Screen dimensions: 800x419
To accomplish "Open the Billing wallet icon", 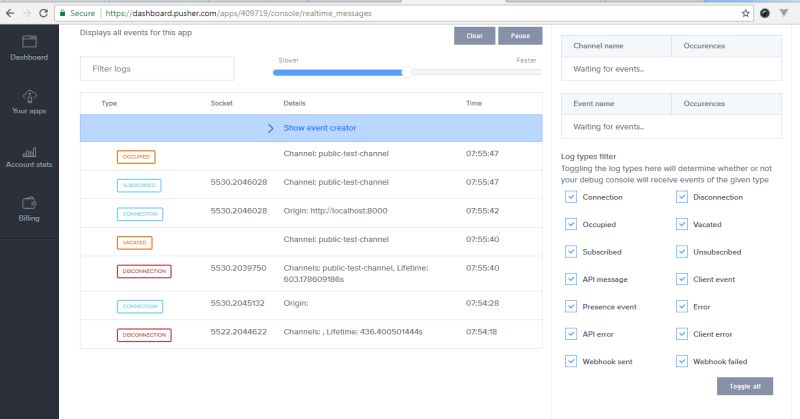I will [x=29, y=203].
